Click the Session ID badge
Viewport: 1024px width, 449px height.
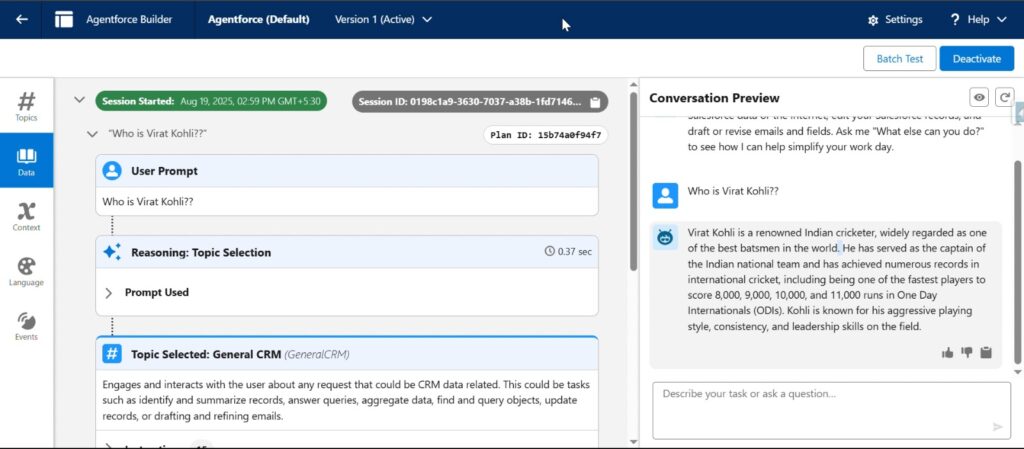[x=479, y=102]
